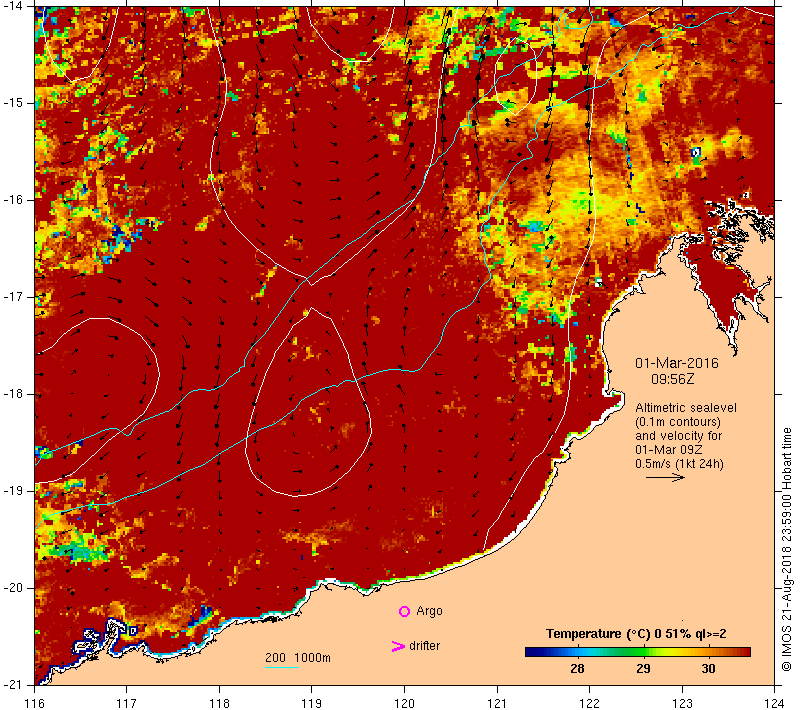Click the temperature color bar legend
Viewport: 800px width, 710px height.
(x=638, y=652)
